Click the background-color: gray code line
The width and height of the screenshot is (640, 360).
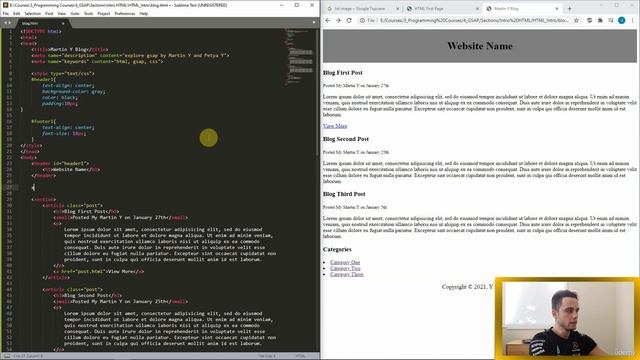click(x=73, y=91)
